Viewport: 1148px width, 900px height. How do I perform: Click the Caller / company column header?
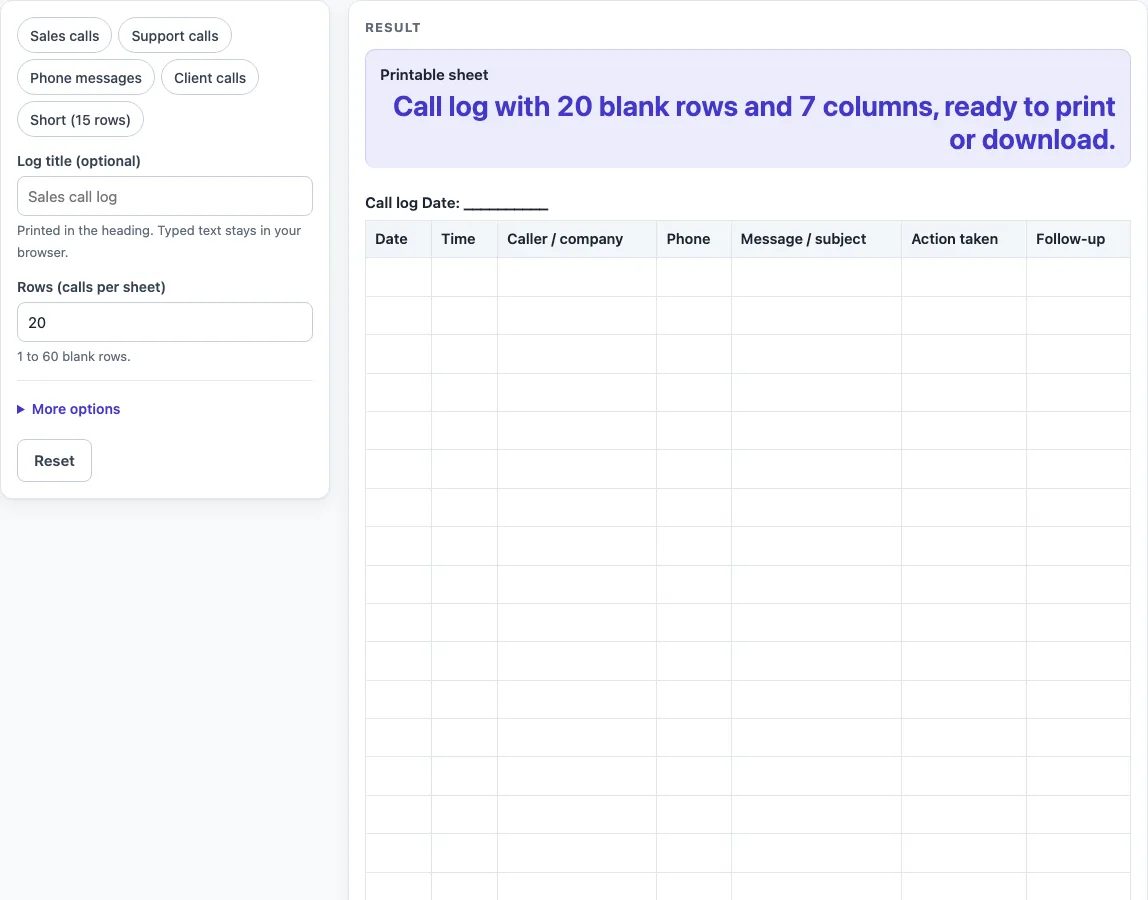click(577, 239)
